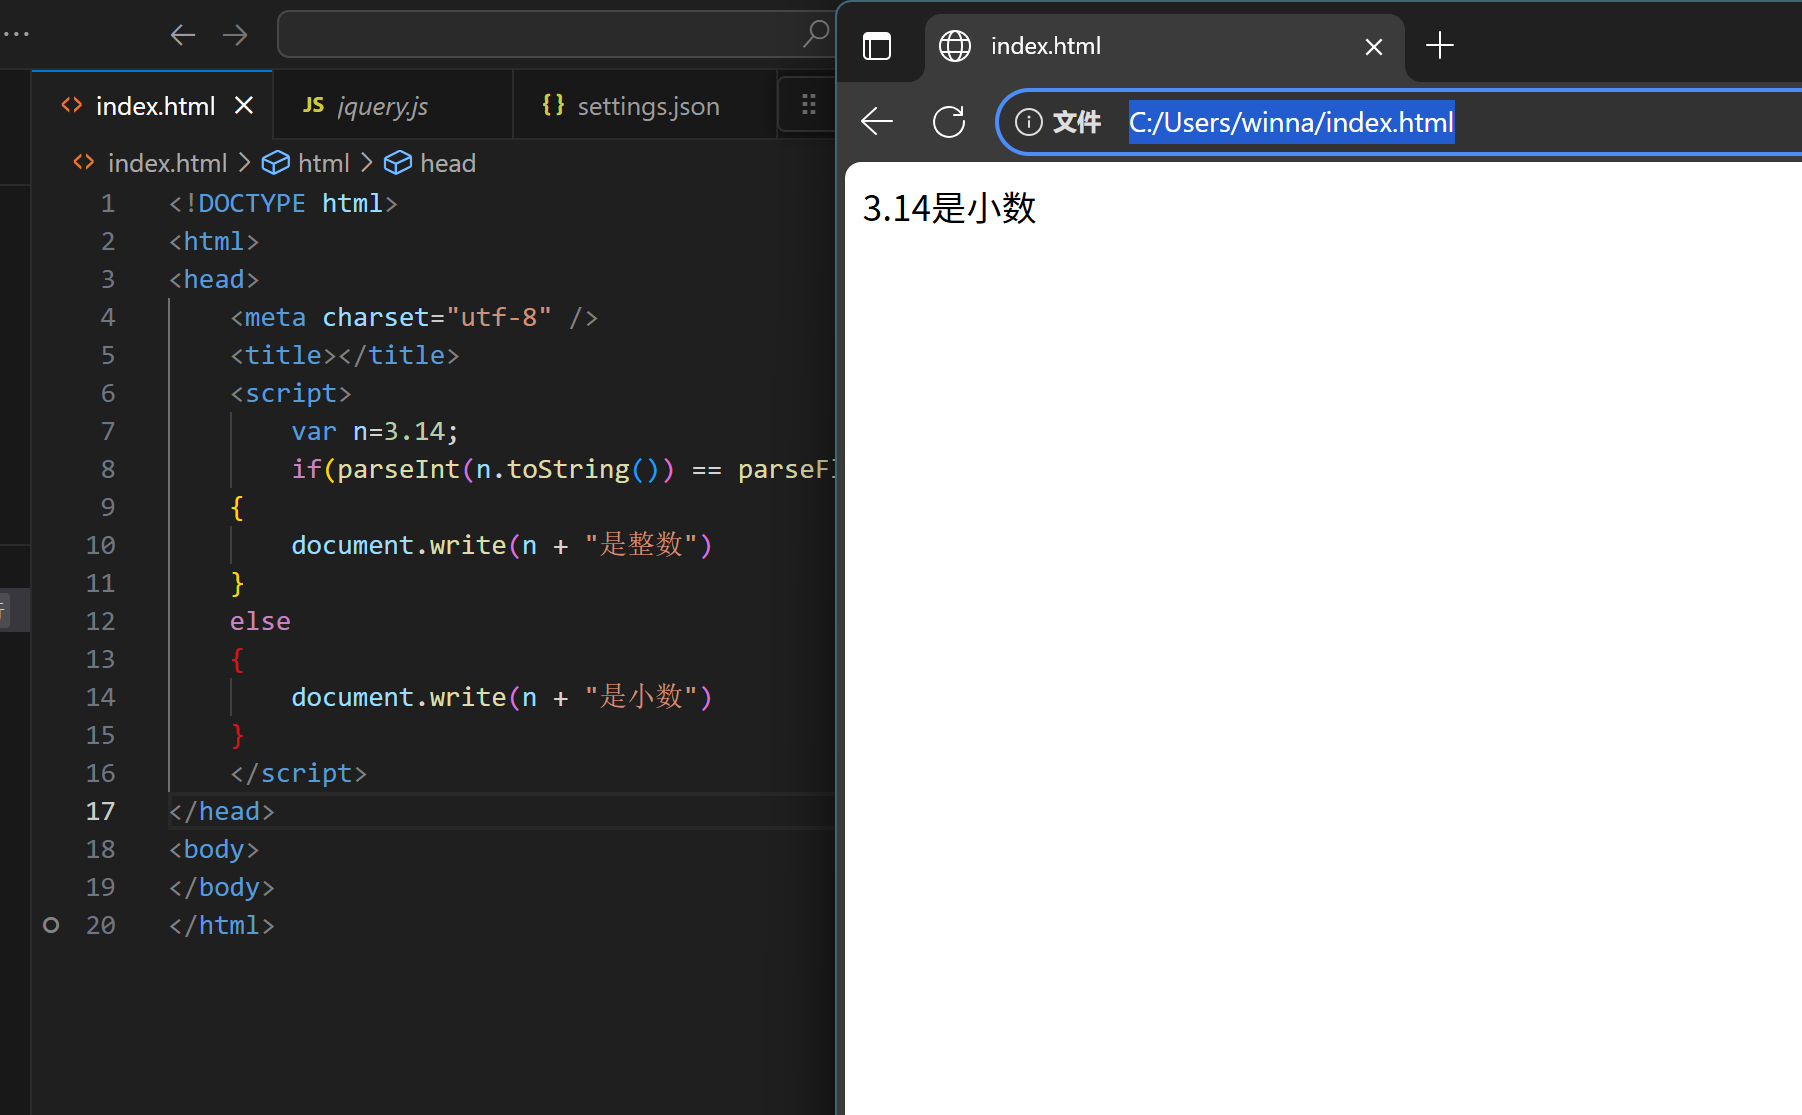Click the JS icon on jquery.js tab

pyautogui.click(x=313, y=105)
